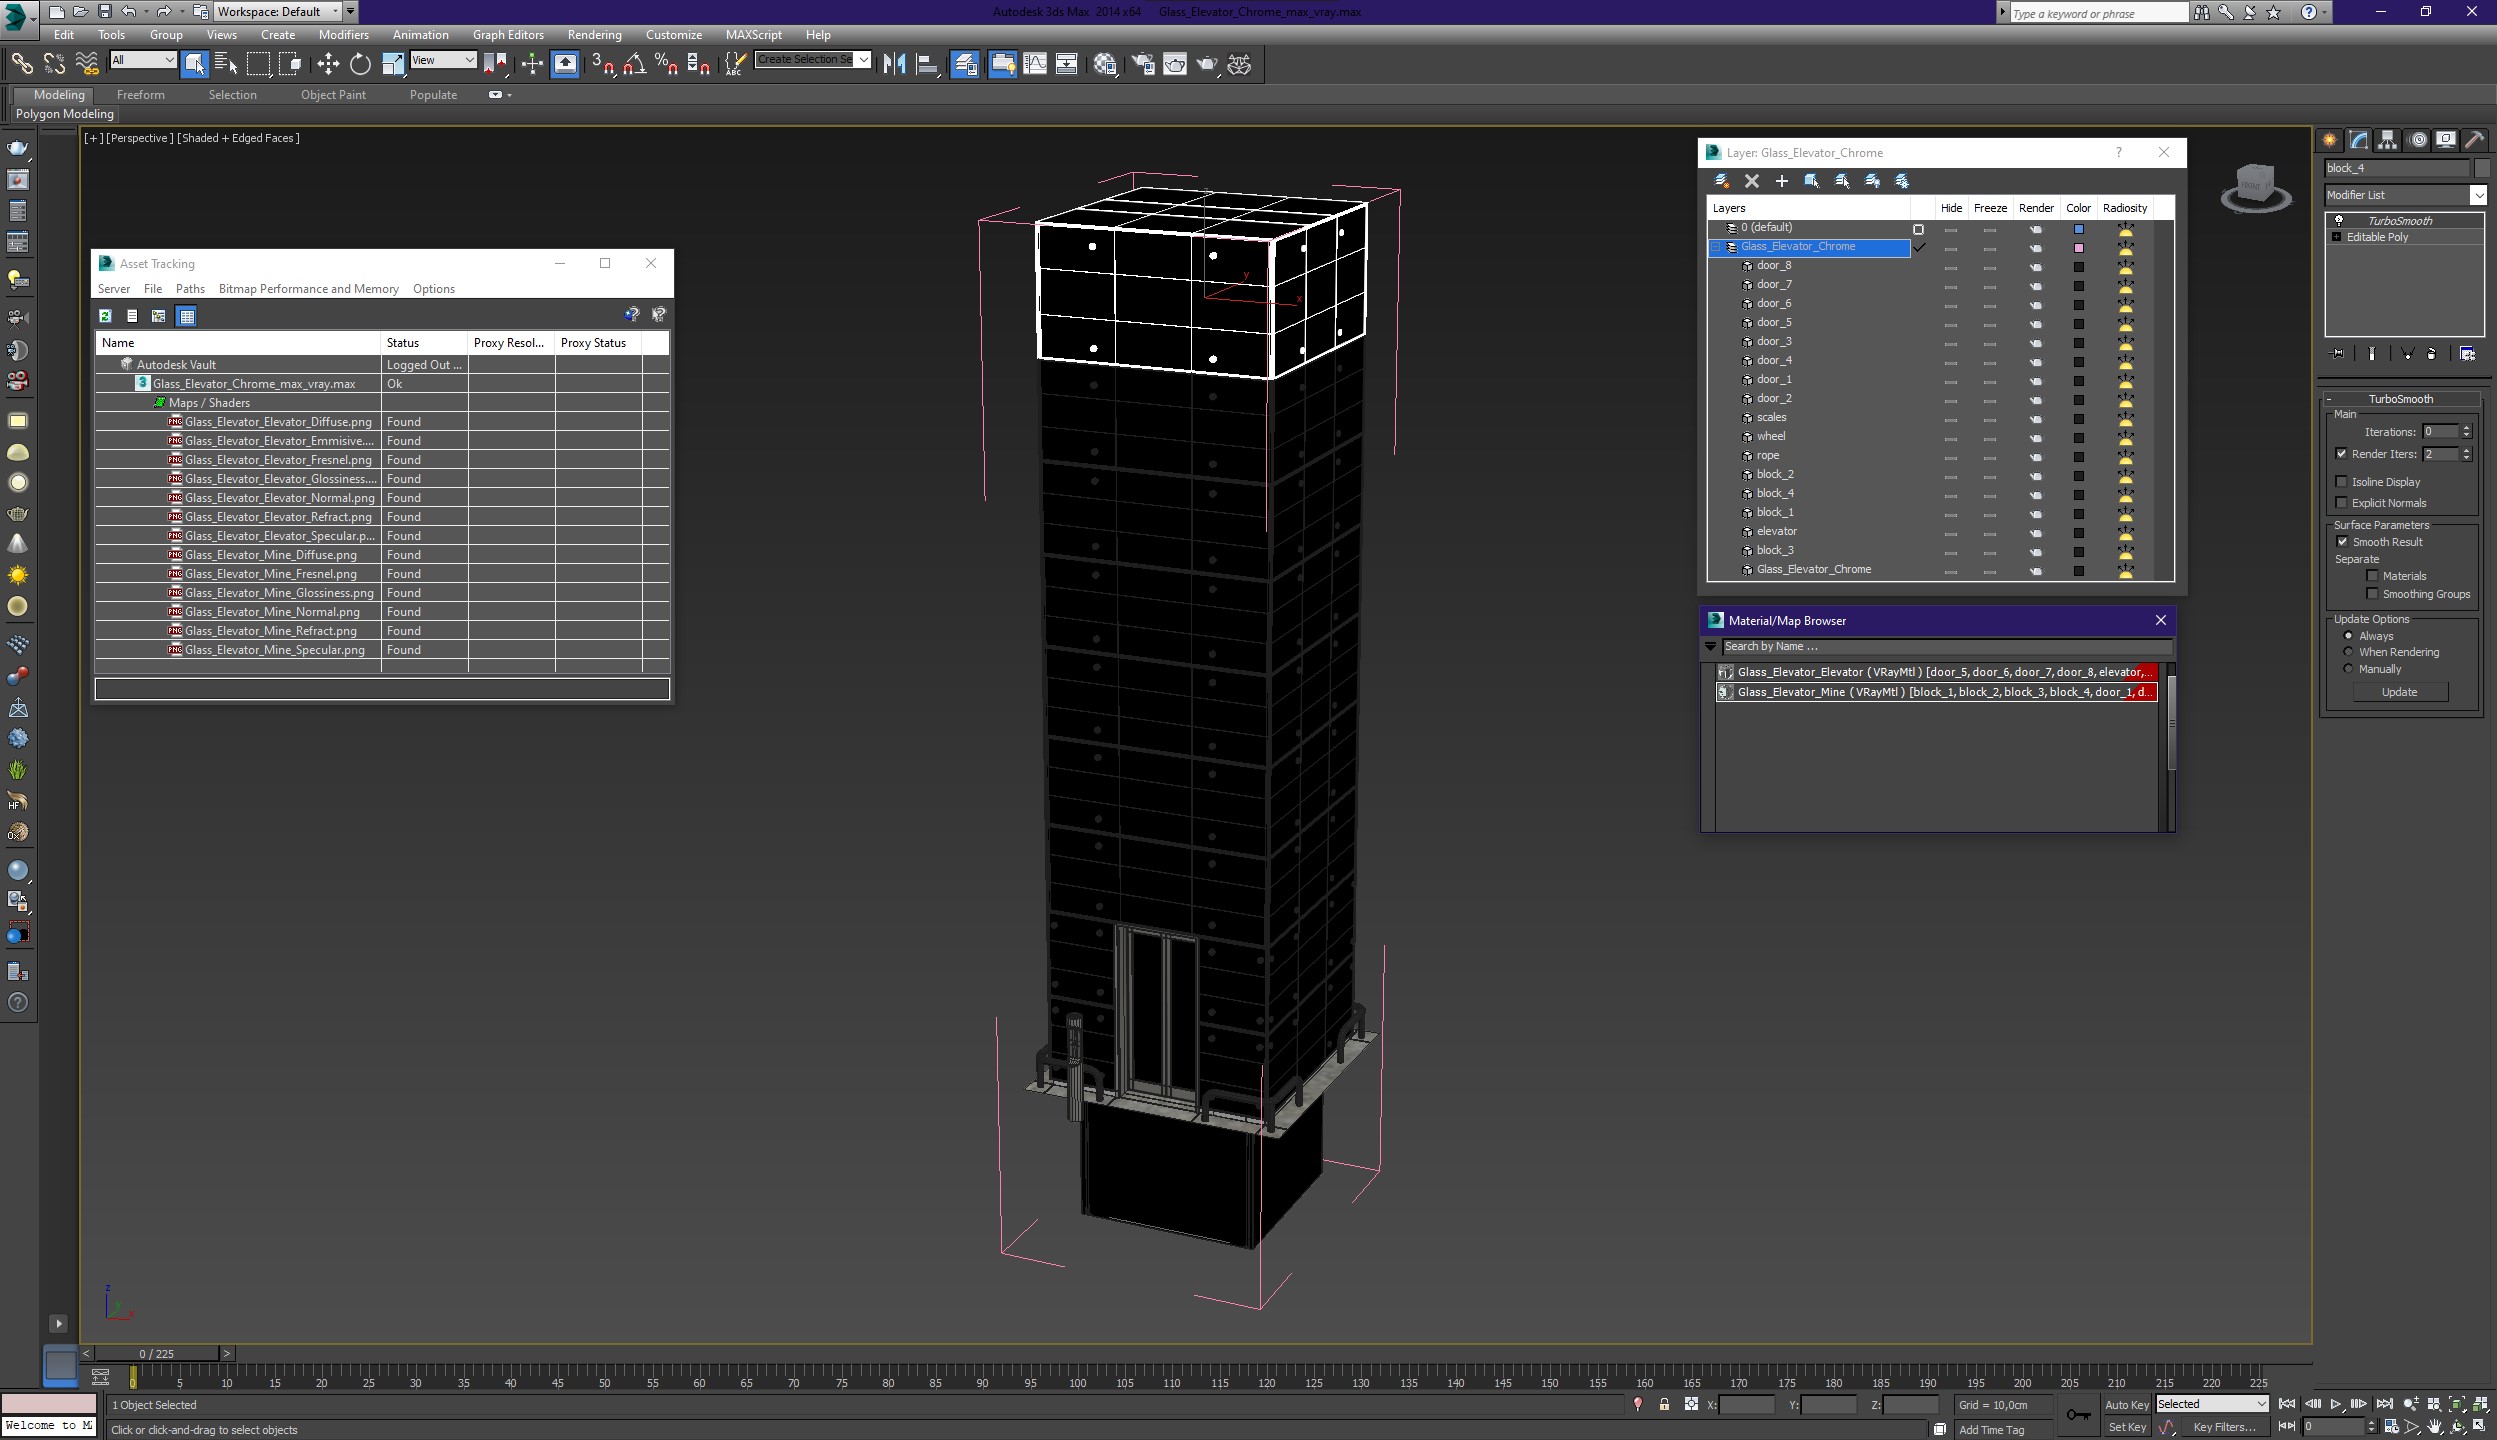Viewport: 2497px width, 1440px height.
Task: Click the Pin Stack icon in modifier panel
Action: 2338,354
